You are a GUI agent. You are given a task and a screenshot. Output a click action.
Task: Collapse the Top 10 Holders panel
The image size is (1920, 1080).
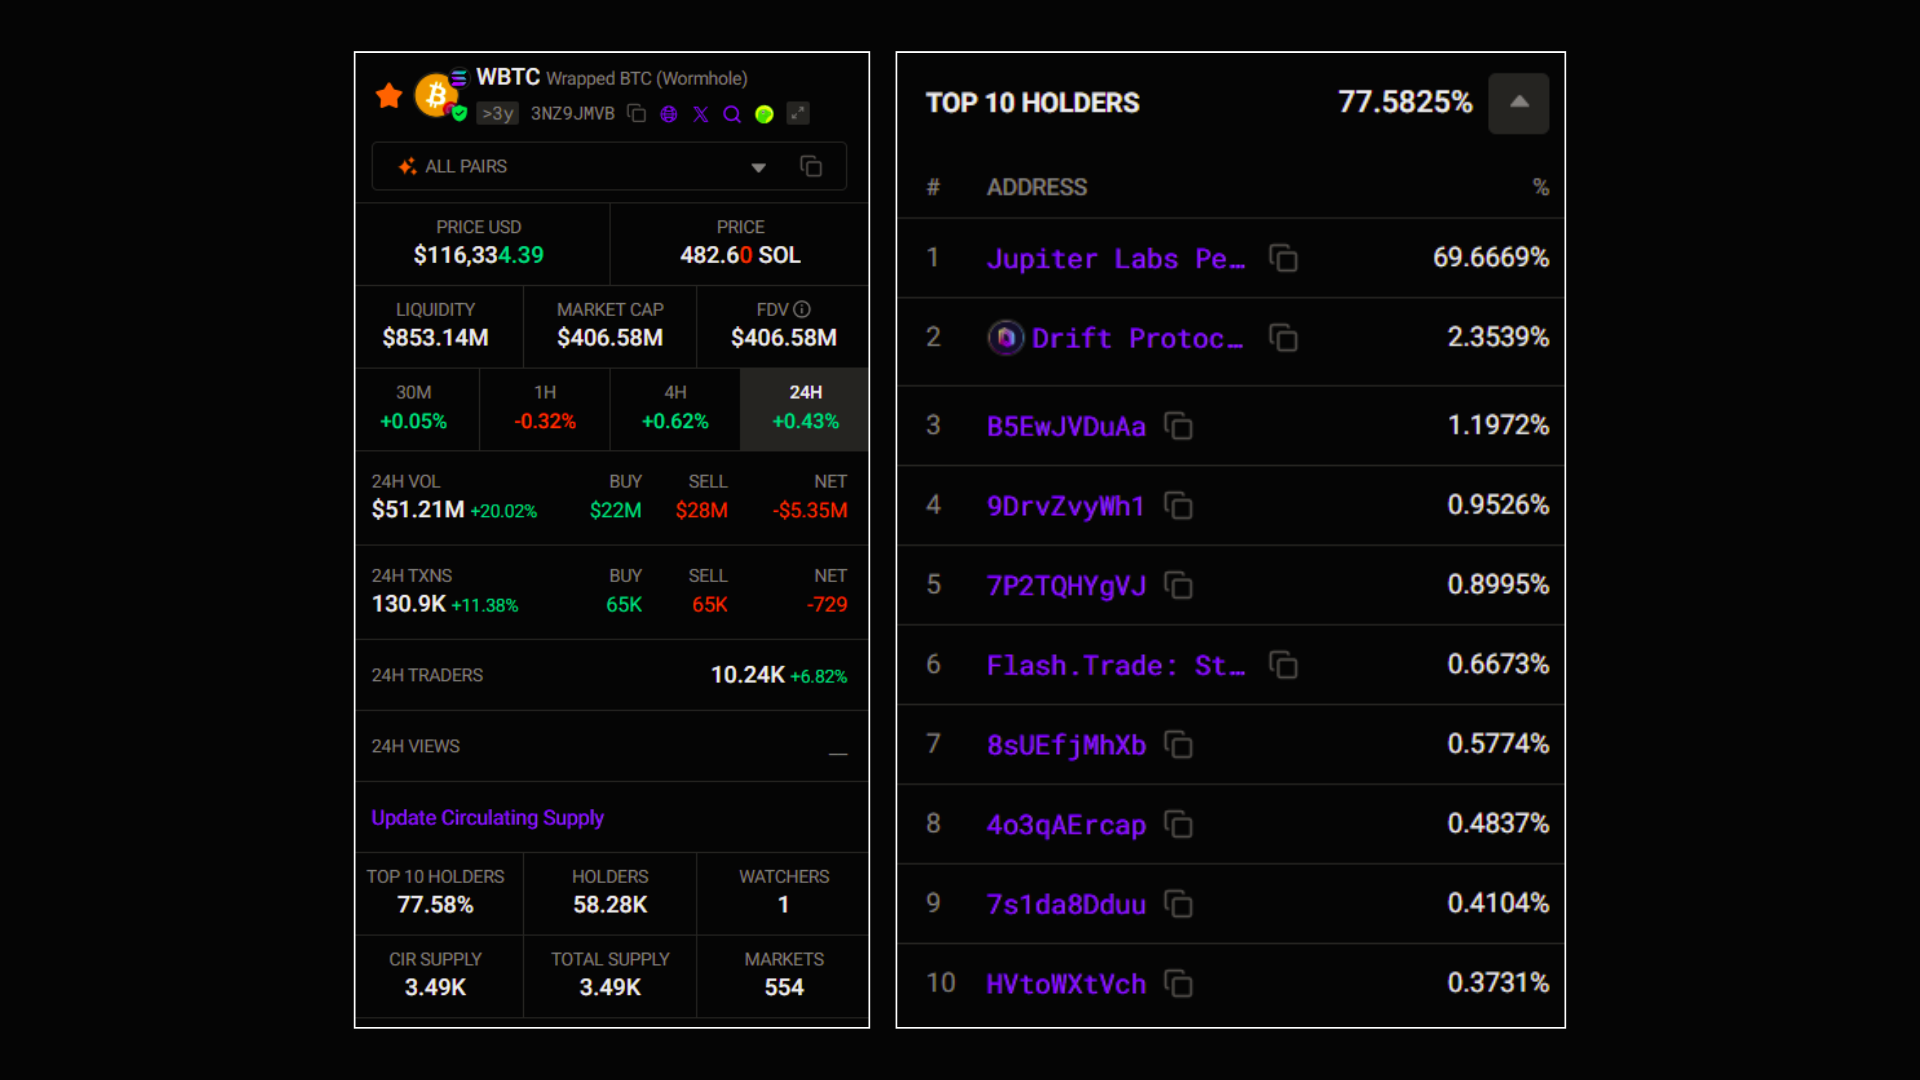pyautogui.click(x=1518, y=103)
